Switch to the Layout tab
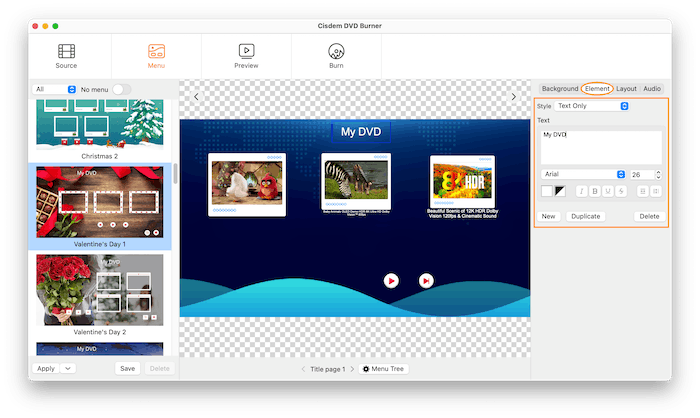Screen dimensions: 700x418 [x=626, y=89]
